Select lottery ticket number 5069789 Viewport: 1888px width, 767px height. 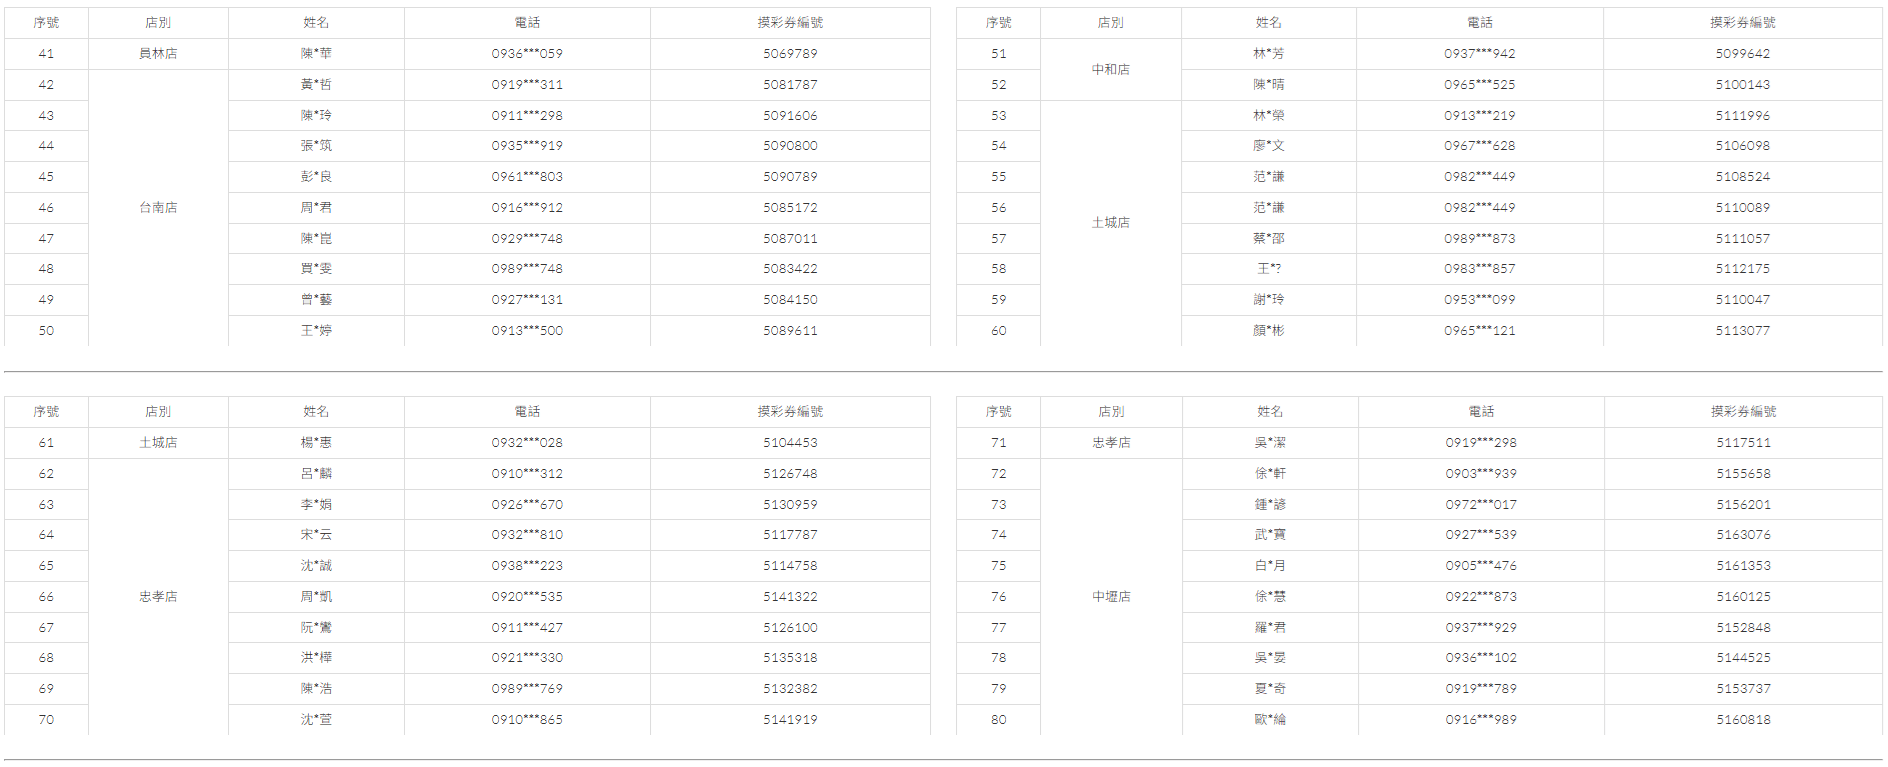790,54
